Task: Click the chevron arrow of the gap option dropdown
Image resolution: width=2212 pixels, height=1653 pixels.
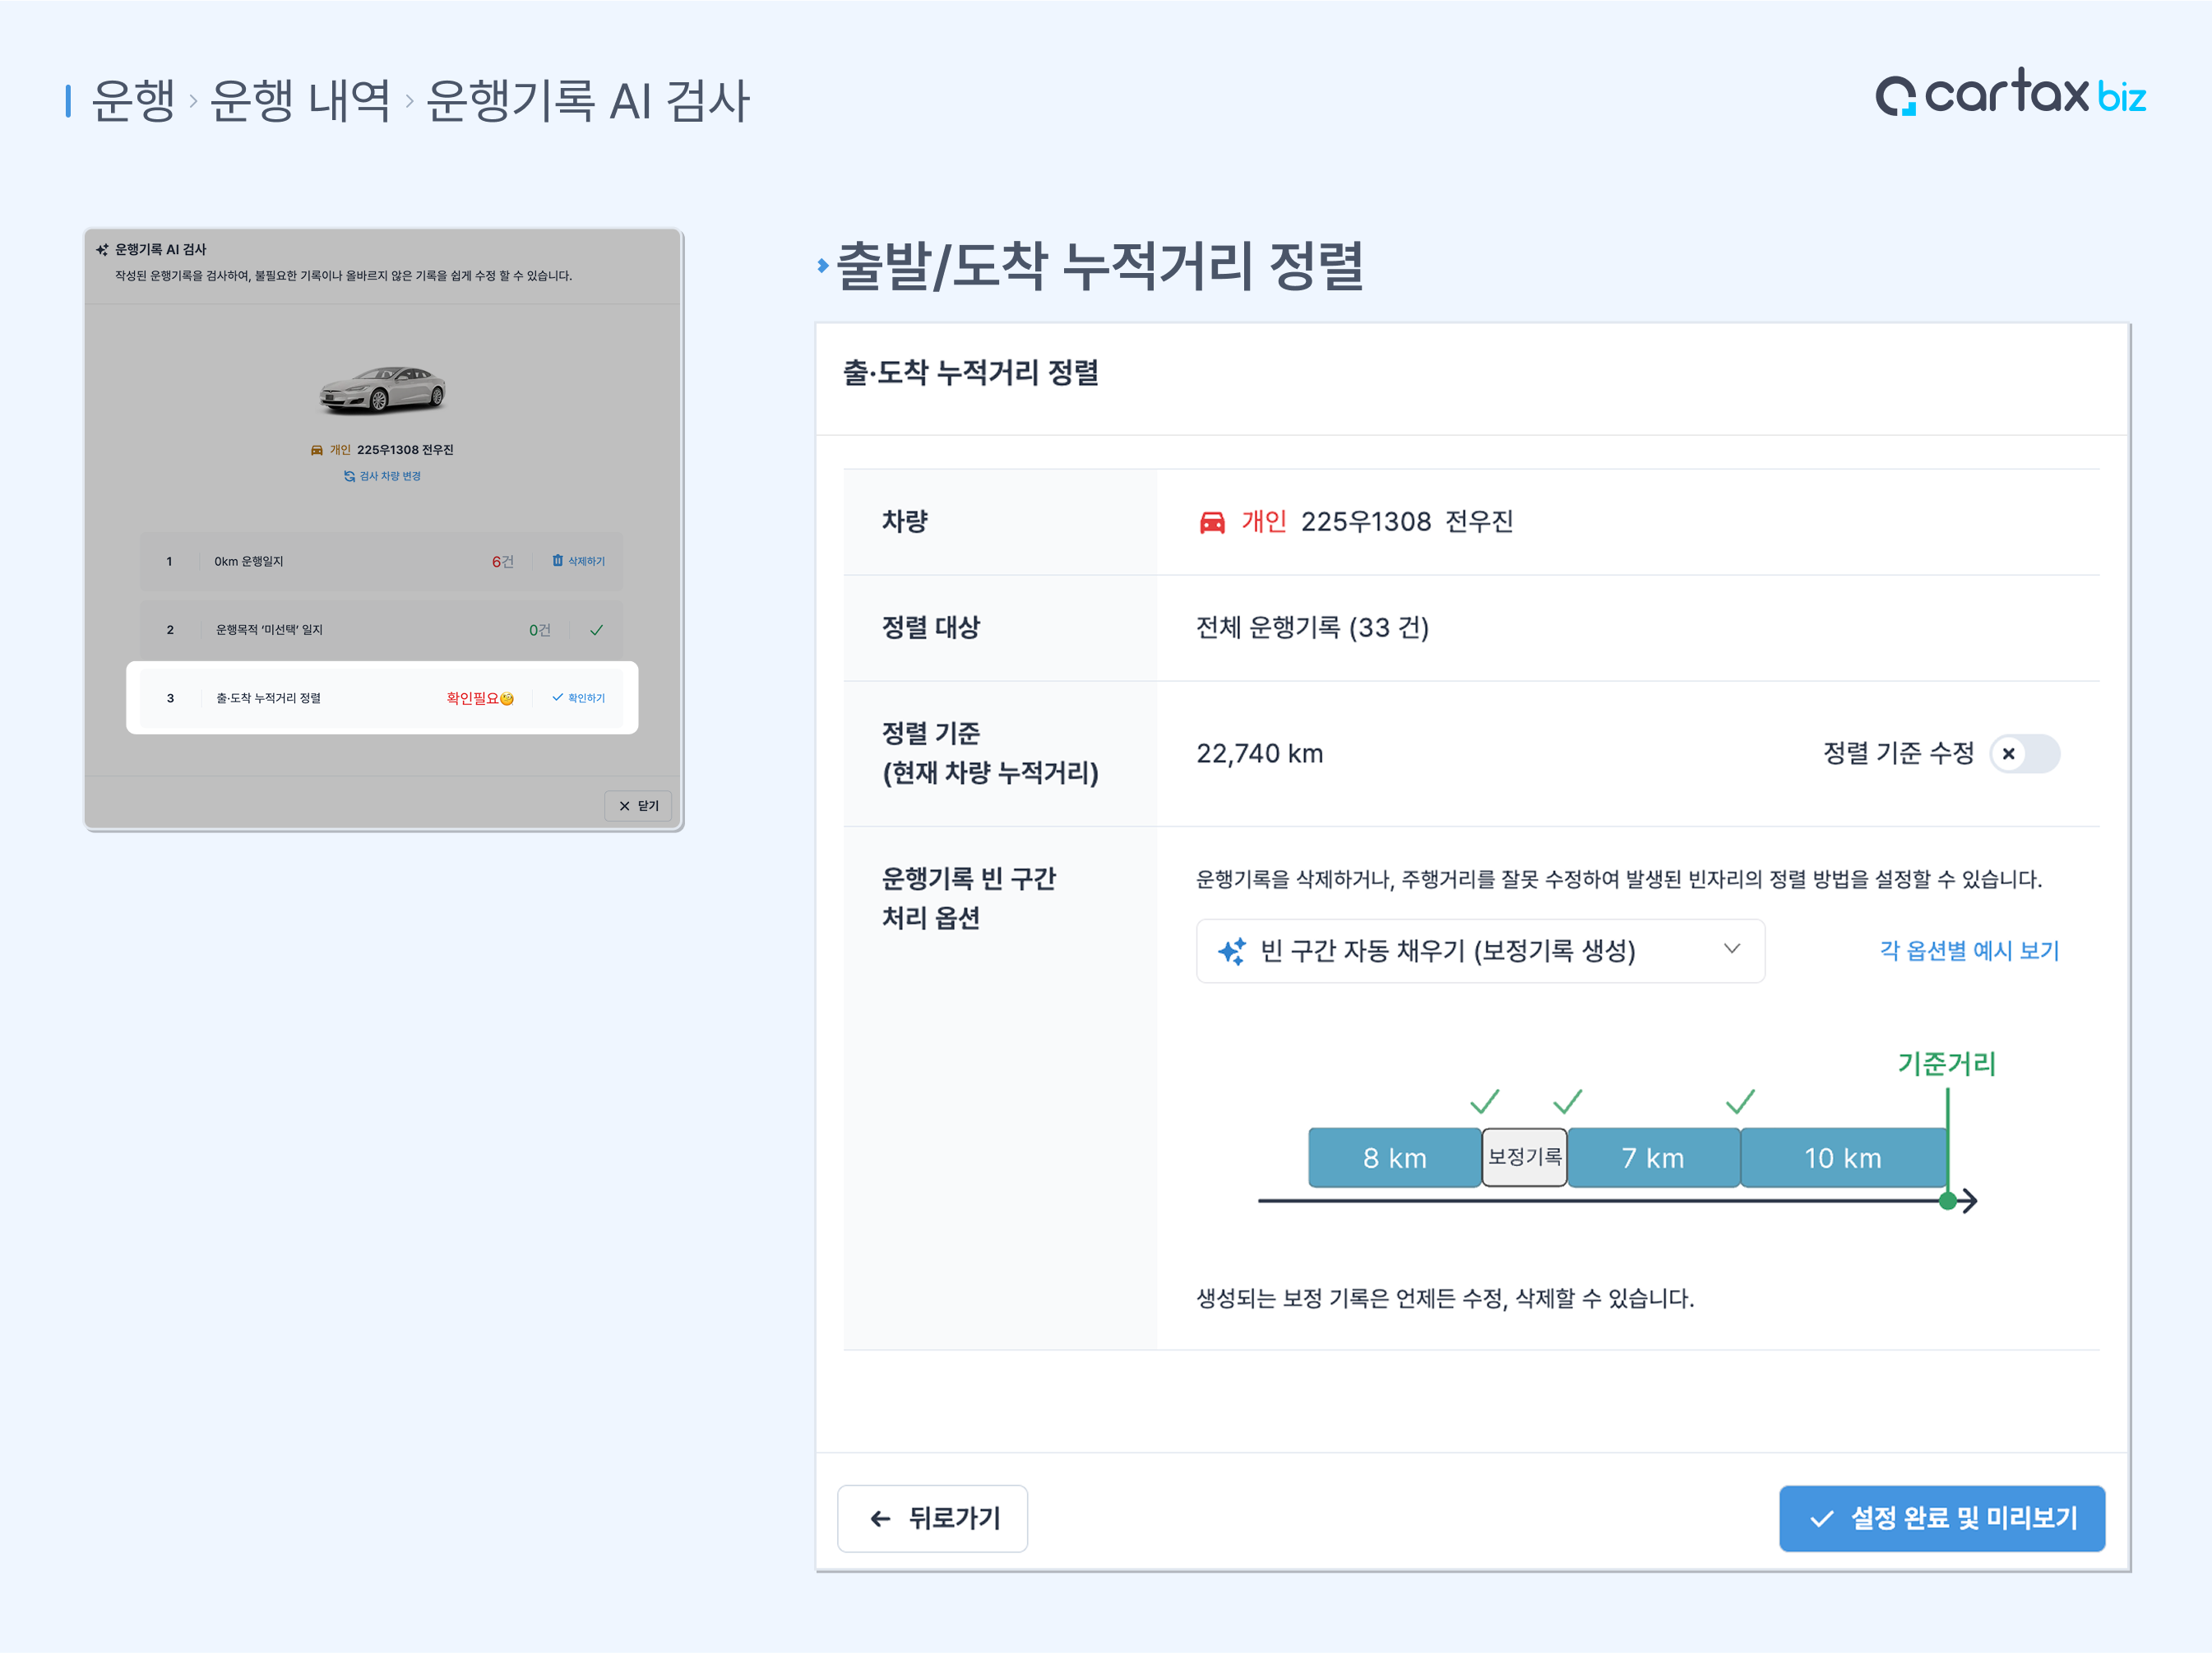Action: [x=1731, y=948]
